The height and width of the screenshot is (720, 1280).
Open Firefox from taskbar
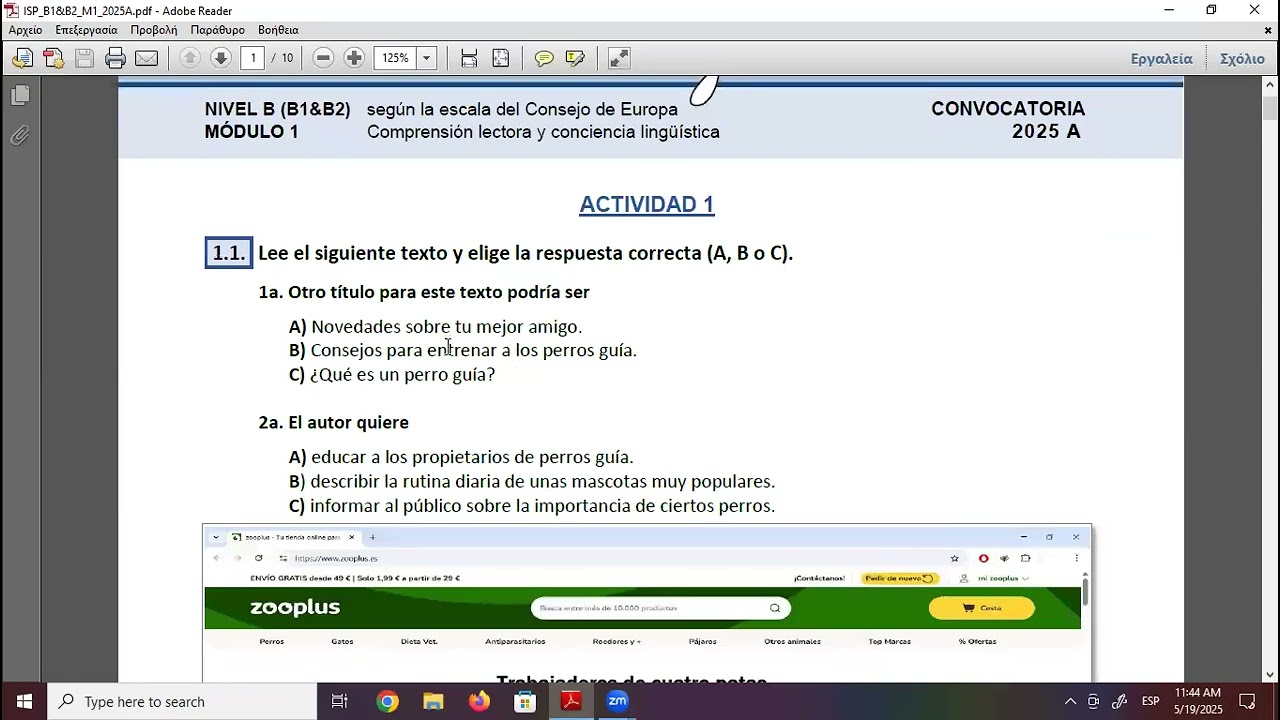(479, 701)
